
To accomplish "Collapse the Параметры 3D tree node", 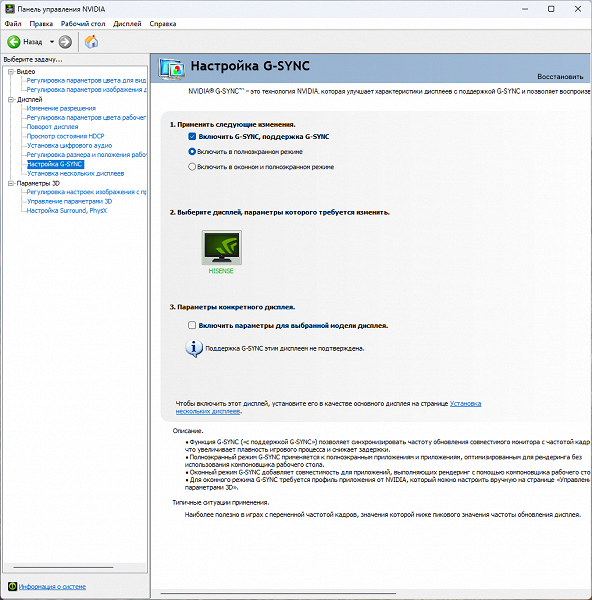I will [x=11, y=183].
